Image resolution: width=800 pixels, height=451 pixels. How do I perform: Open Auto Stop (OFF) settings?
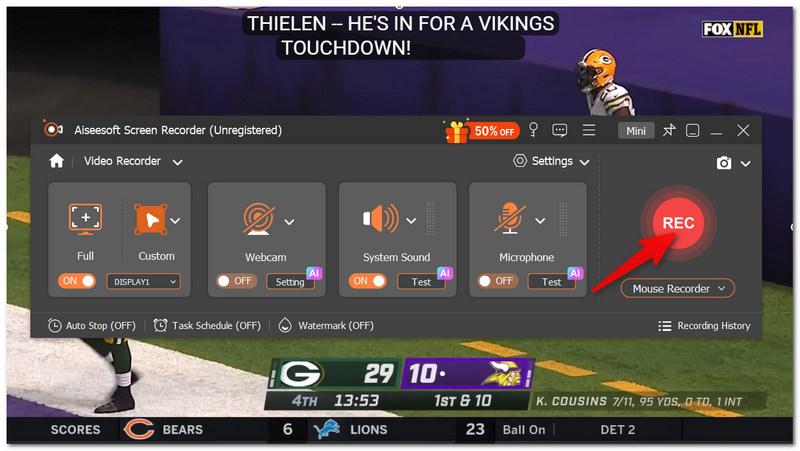pos(92,325)
